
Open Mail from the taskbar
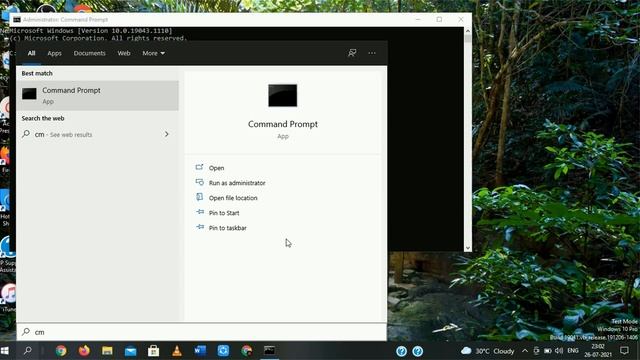[x=131, y=351]
